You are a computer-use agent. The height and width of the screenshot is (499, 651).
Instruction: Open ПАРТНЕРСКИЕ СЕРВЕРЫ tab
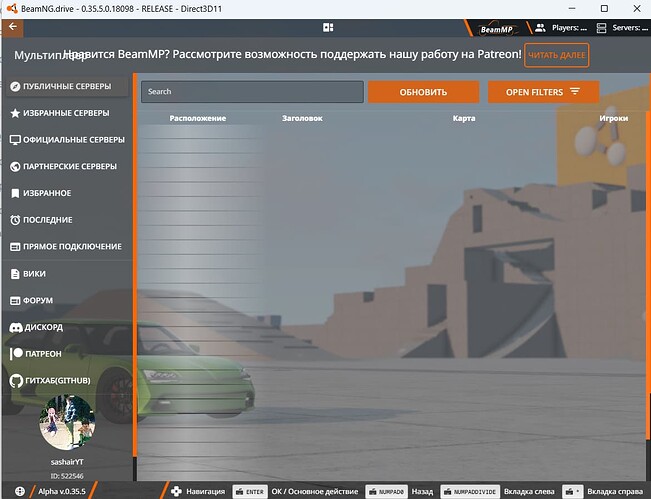(x=67, y=166)
